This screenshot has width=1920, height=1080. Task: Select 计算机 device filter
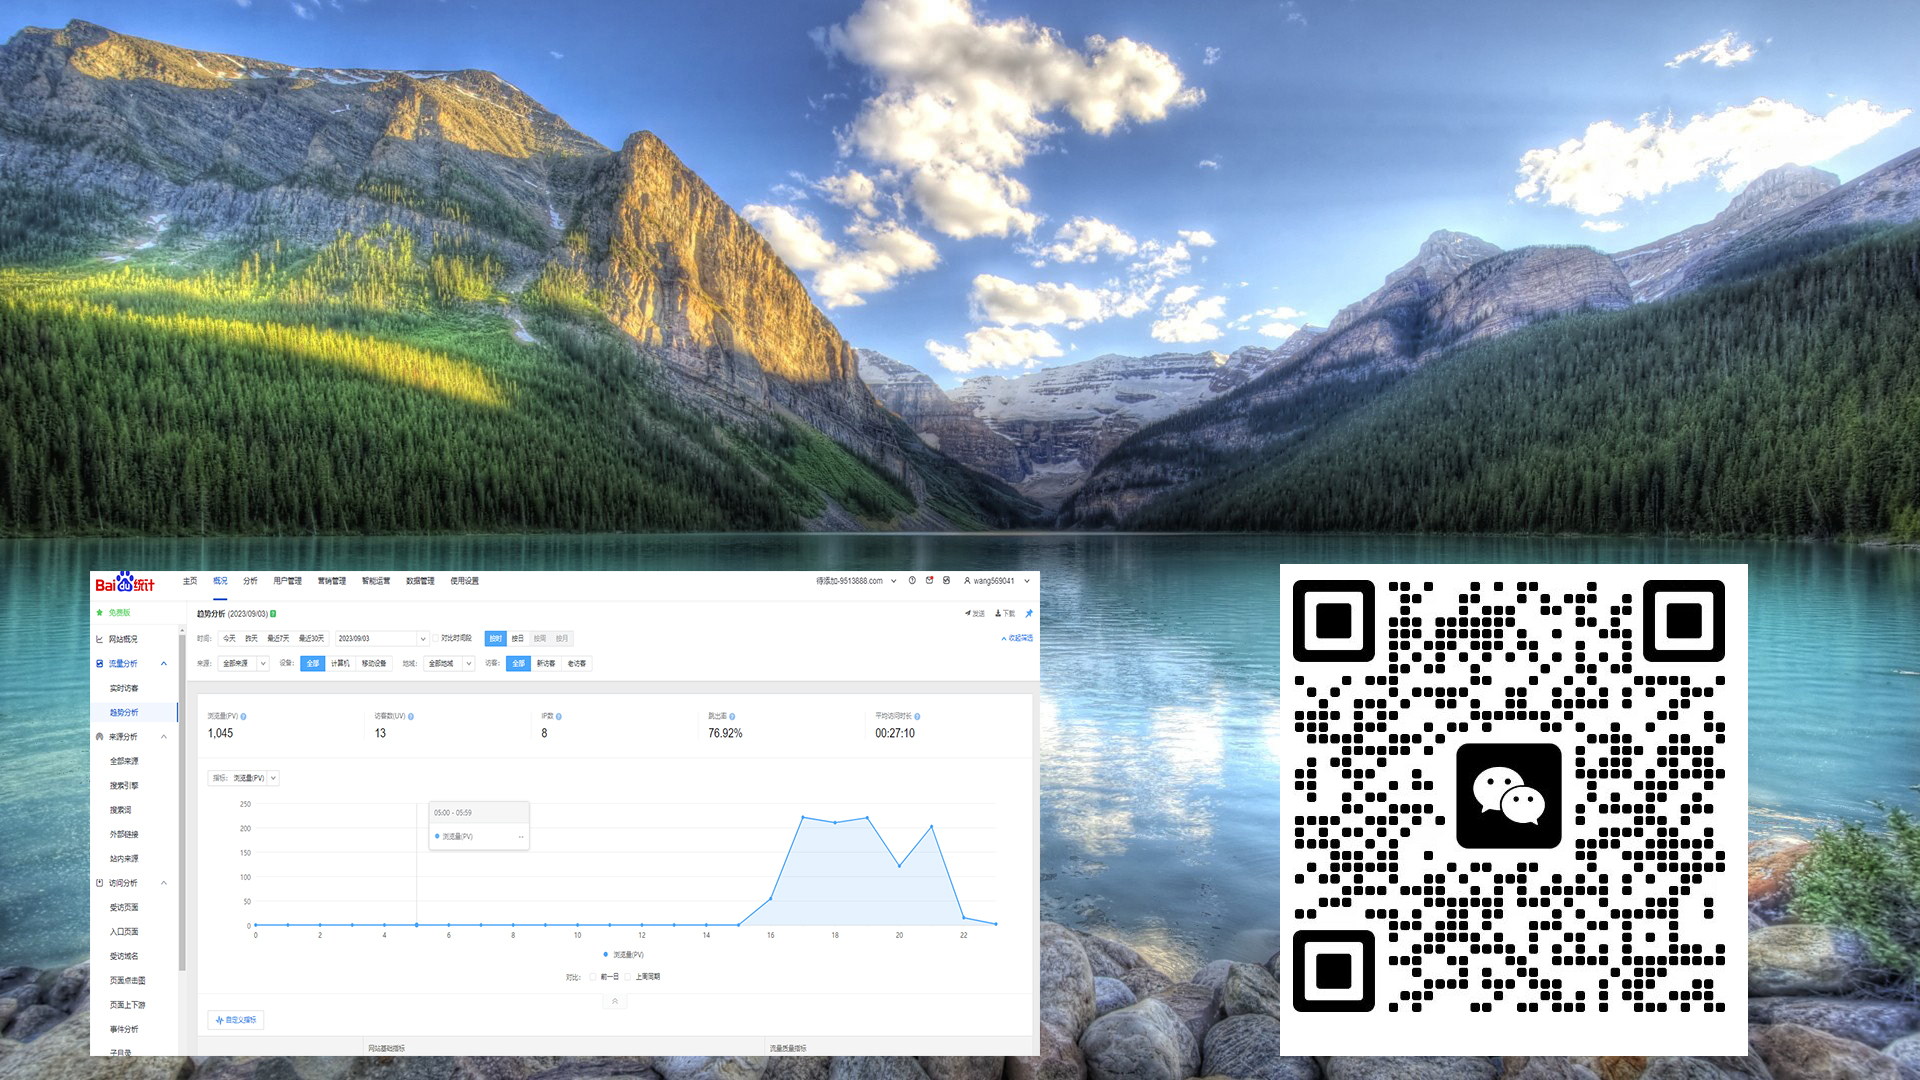(x=340, y=663)
